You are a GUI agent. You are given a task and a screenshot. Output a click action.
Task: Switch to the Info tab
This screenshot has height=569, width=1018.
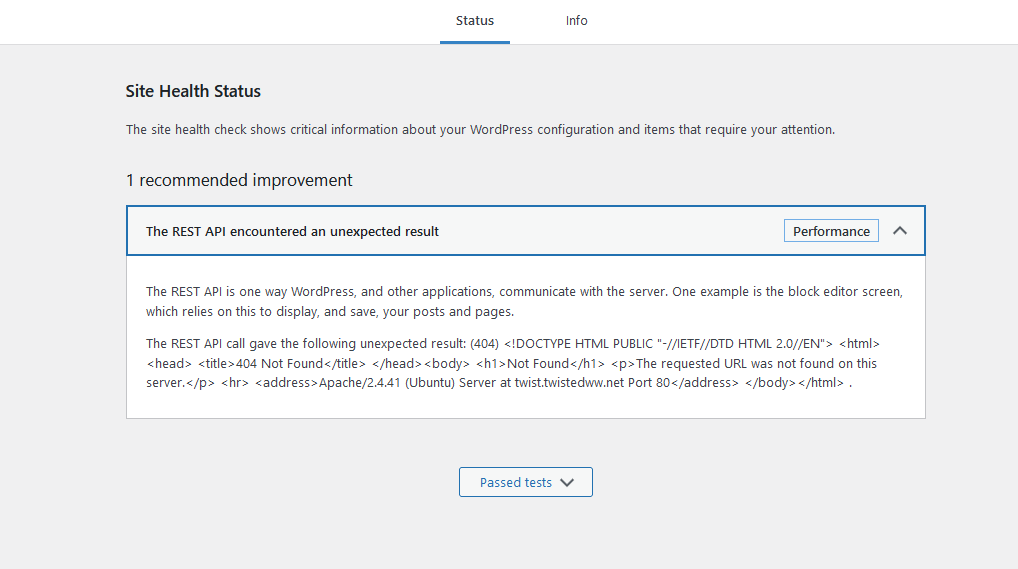(x=577, y=21)
